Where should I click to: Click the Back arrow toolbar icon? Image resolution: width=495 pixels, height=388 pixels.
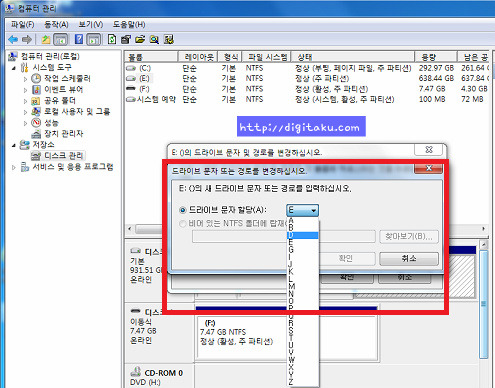click(x=13, y=40)
